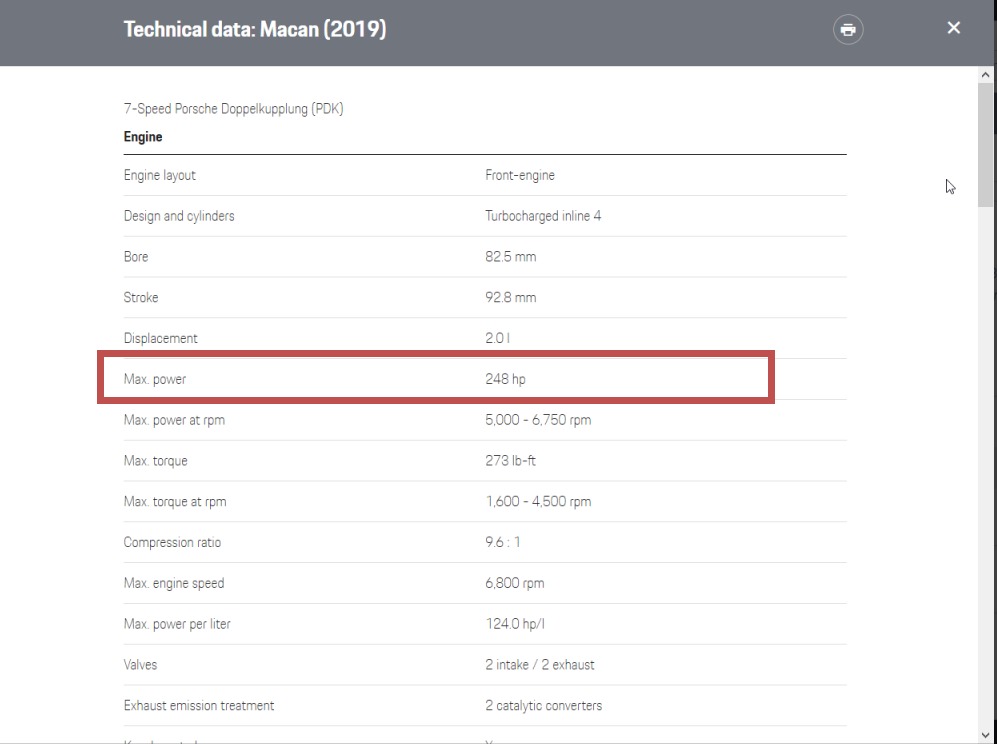Click the '1,600 - 4,500 rpm' value

pos(538,502)
